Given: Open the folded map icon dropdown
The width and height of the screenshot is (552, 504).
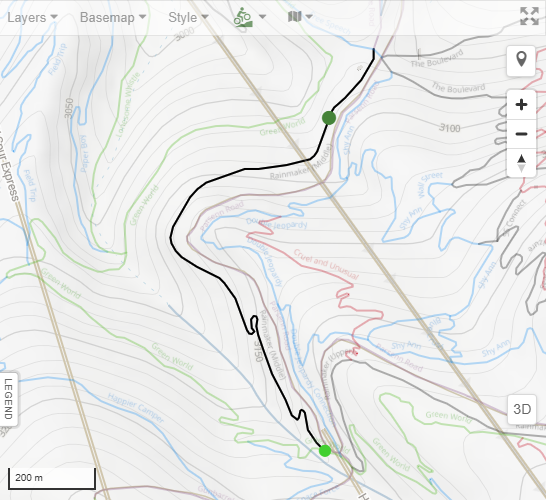Looking at the screenshot, I should coord(300,16).
